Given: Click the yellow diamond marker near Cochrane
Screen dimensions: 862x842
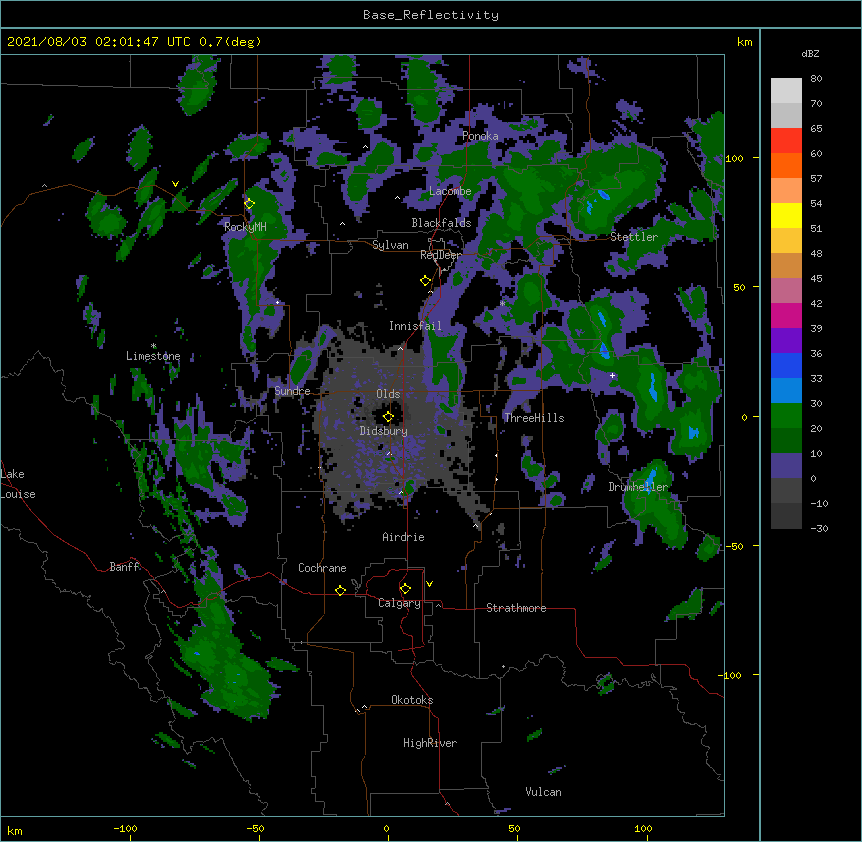Looking at the screenshot, I should tap(340, 590).
